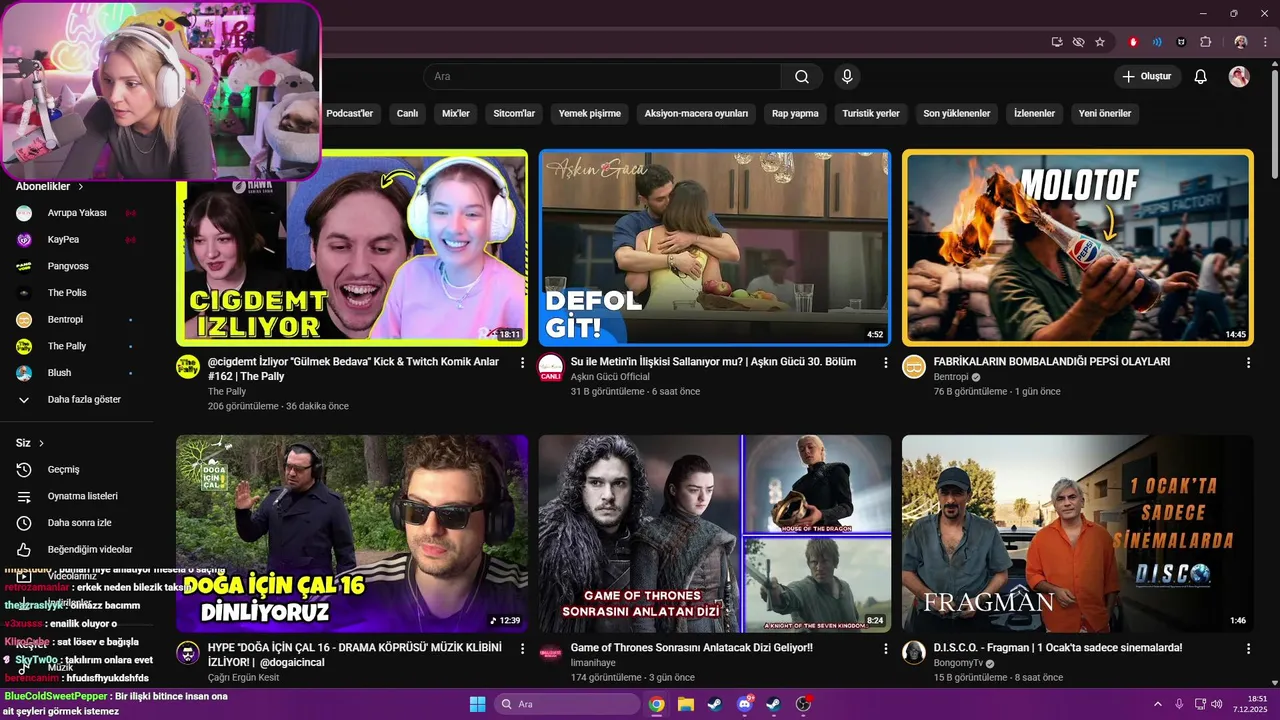Screen dimensions: 1280x720
Task: Select the Yemek pişirme filter chip
Action: point(590,113)
